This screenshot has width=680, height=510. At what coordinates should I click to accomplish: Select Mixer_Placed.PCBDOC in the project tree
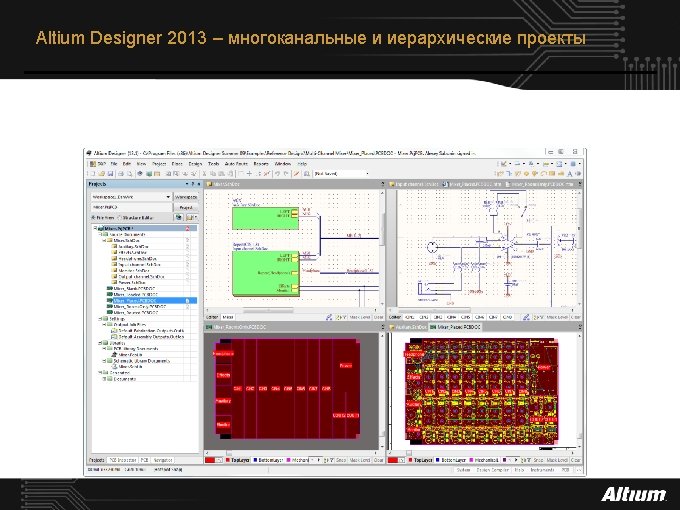click(x=134, y=301)
